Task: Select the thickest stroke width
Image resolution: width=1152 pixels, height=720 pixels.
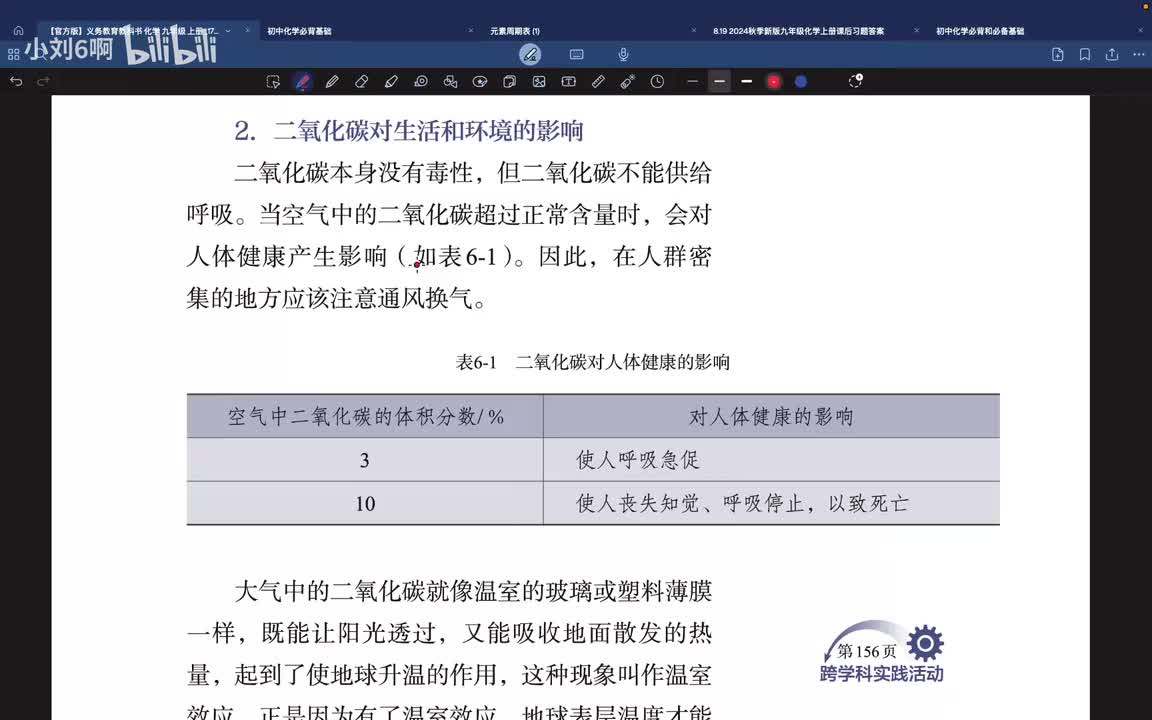Action: pos(746,82)
